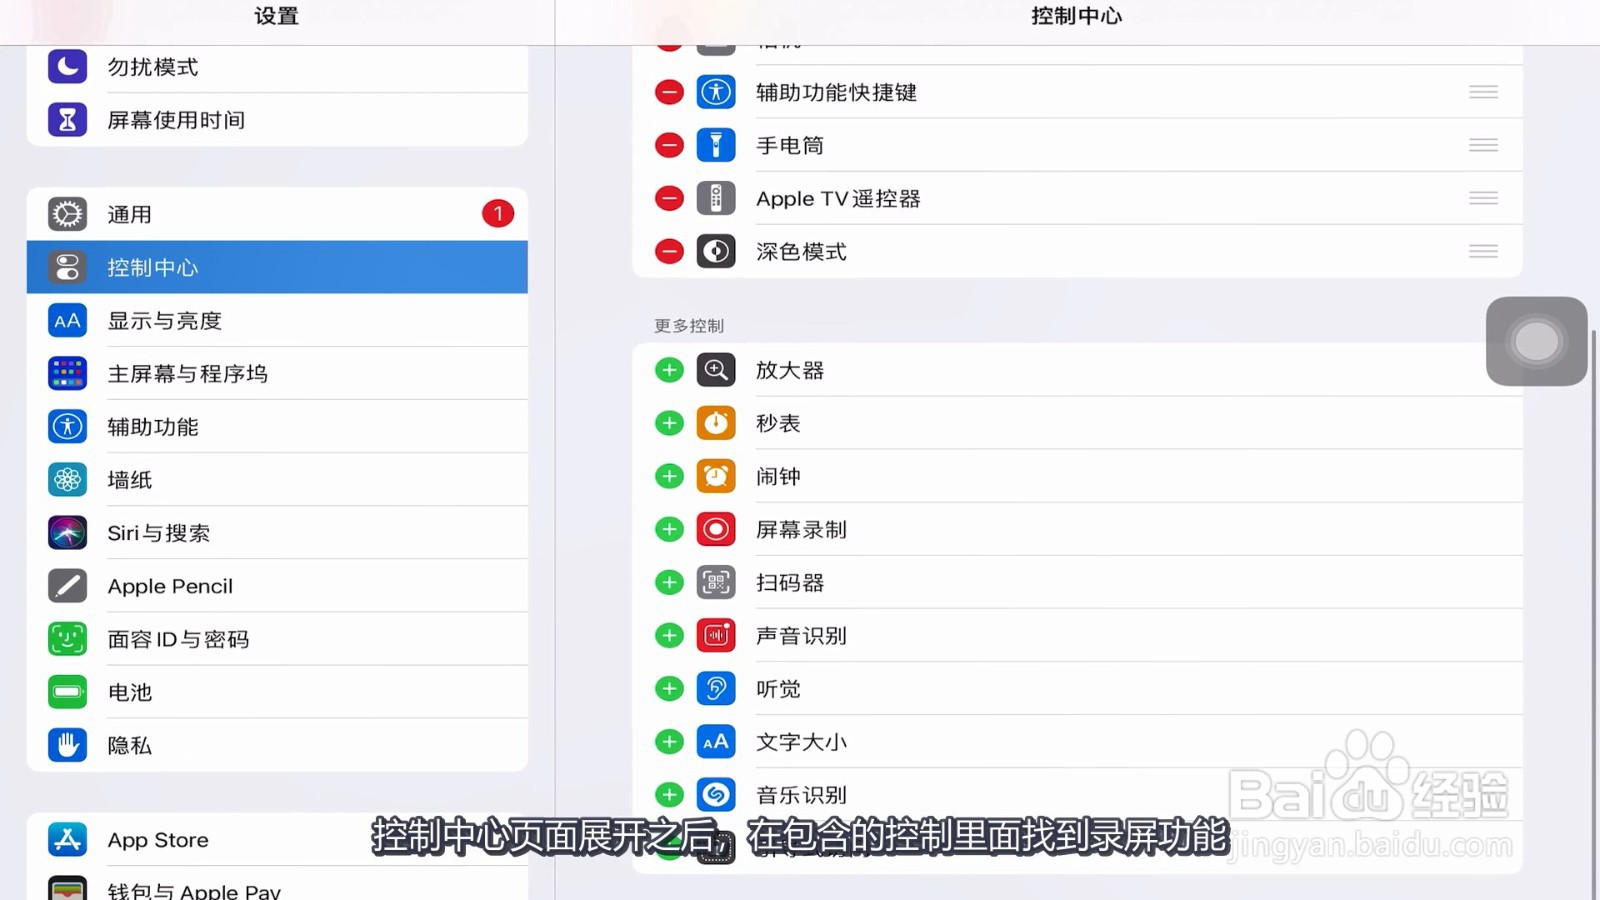Viewport: 1600px width, 900px height.
Task: Select 主屏幕与程序坞 in settings sidebar
Action: pos(277,373)
